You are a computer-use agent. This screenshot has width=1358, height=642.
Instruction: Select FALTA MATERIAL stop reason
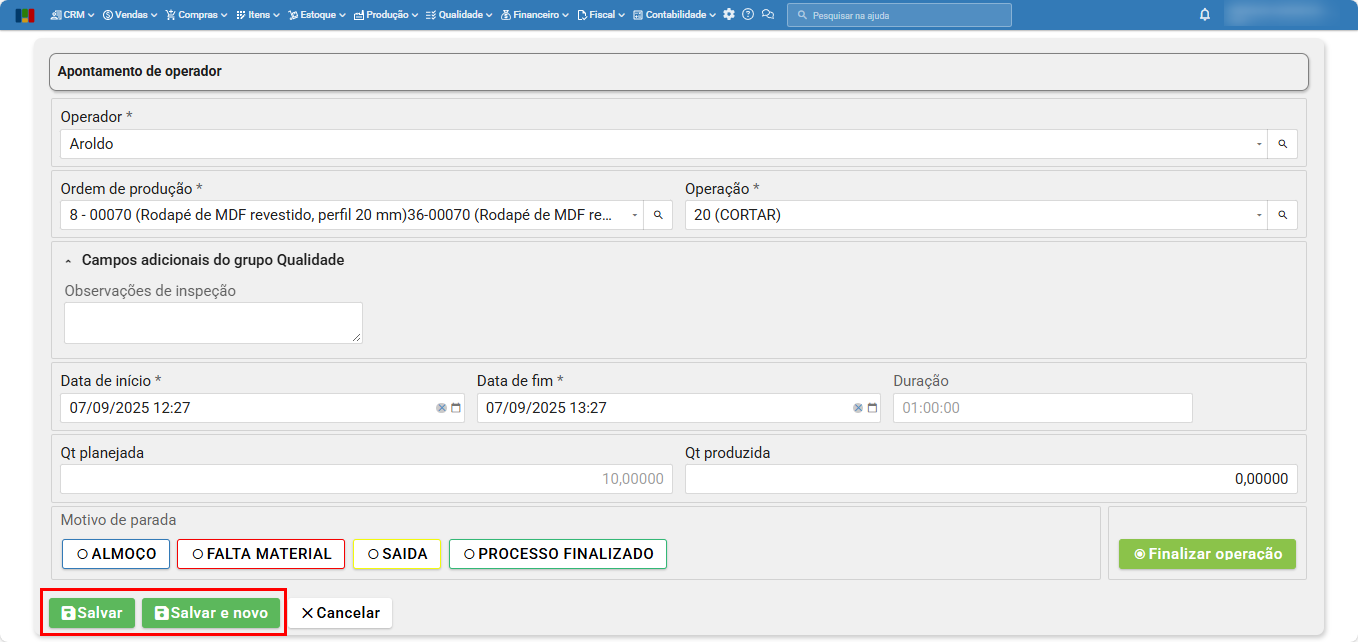pyautogui.click(x=261, y=554)
